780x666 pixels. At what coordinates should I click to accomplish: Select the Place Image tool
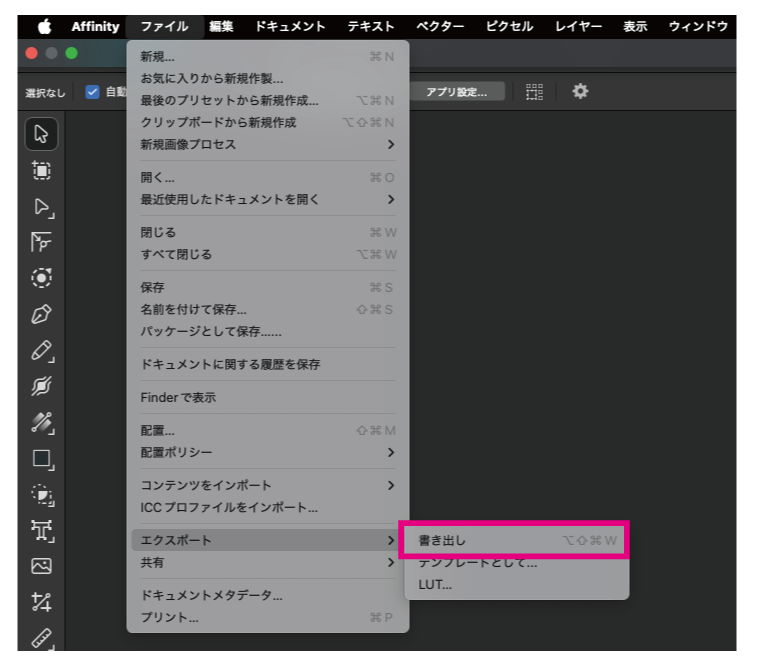click(x=41, y=566)
